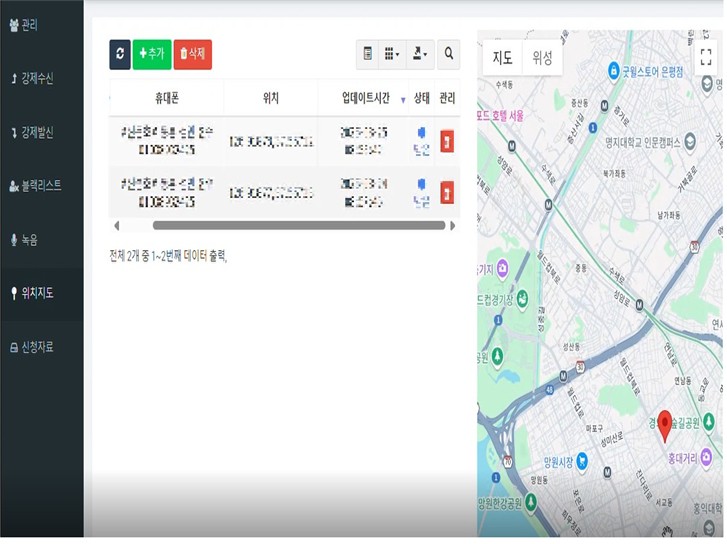This screenshot has height=544, width=727.
Task: Click the red 삭제 button
Action: pyautogui.click(x=193, y=54)
